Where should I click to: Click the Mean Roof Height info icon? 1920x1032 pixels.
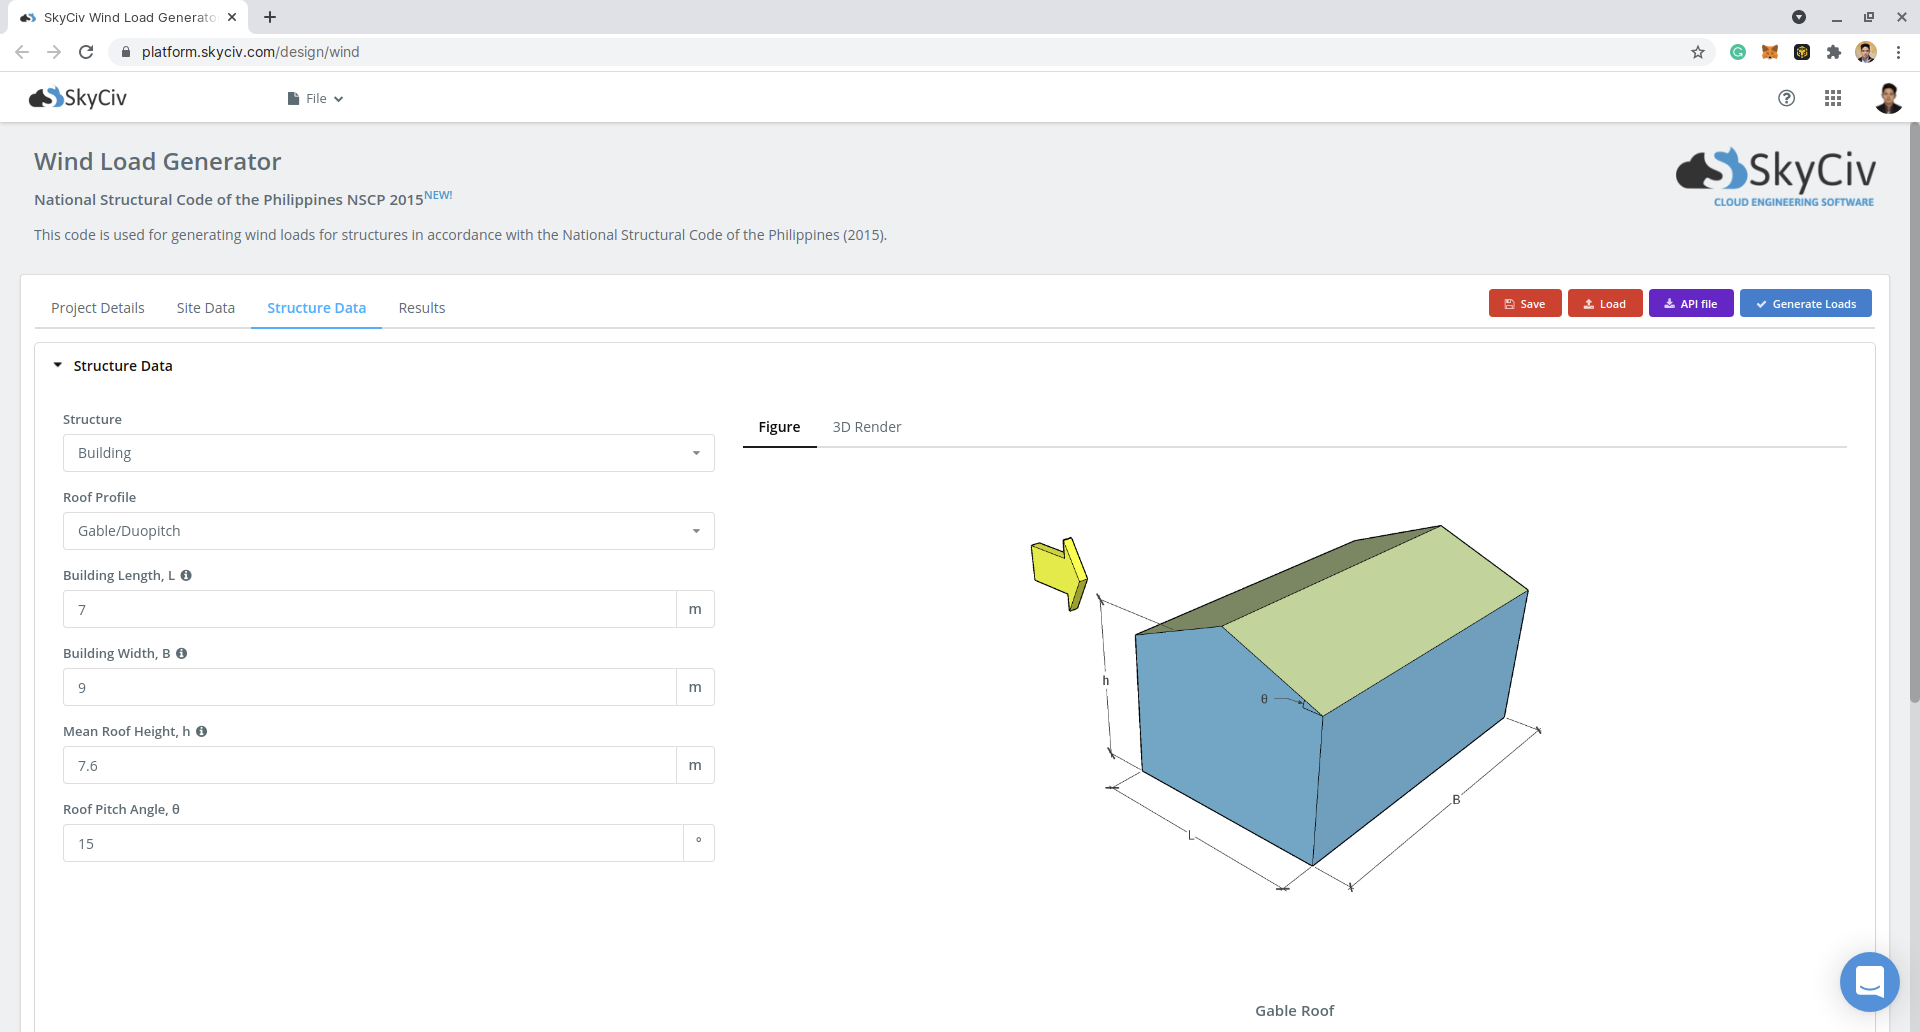pos(202,732)
